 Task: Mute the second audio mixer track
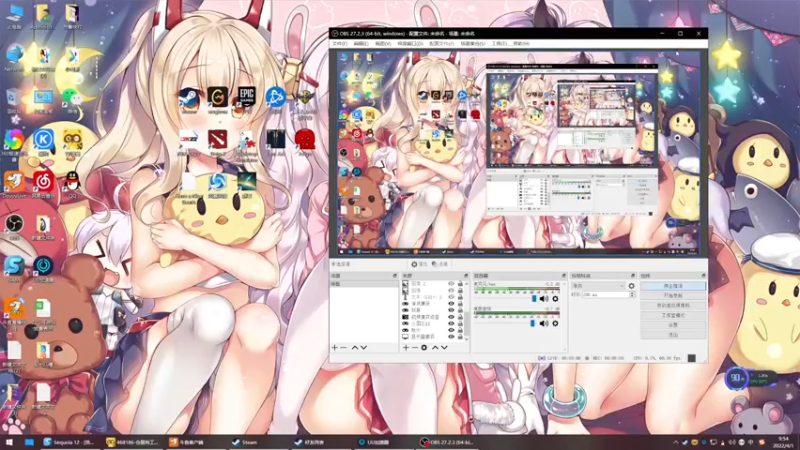(x=545, y=324)
